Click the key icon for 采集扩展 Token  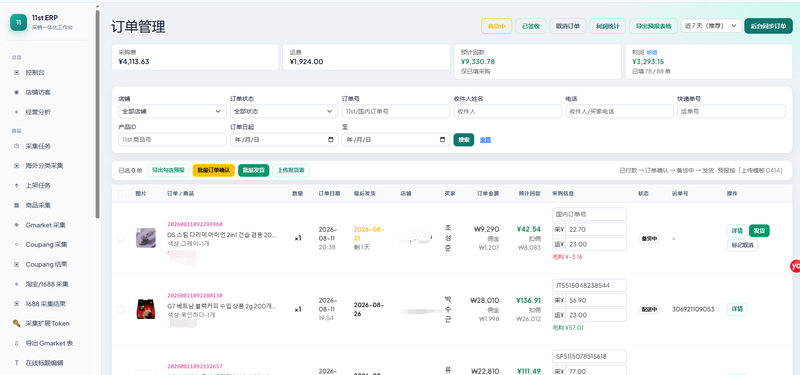pyautogui.click(x=16, y=323)
